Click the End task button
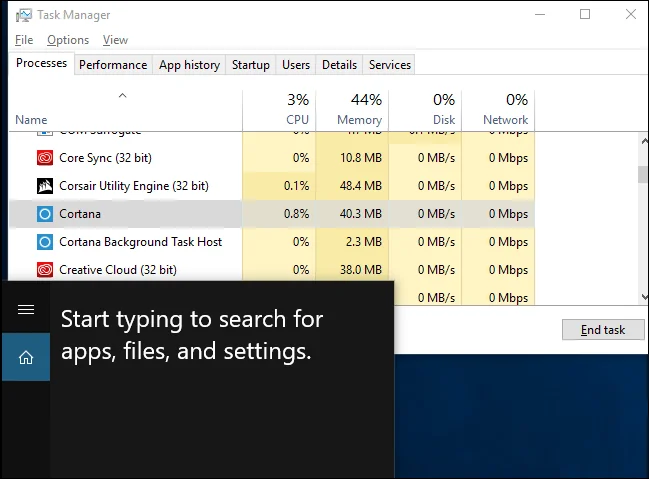The width and height of the screenshot is (649, 479). pyautogui.click(x=603, y=330)
